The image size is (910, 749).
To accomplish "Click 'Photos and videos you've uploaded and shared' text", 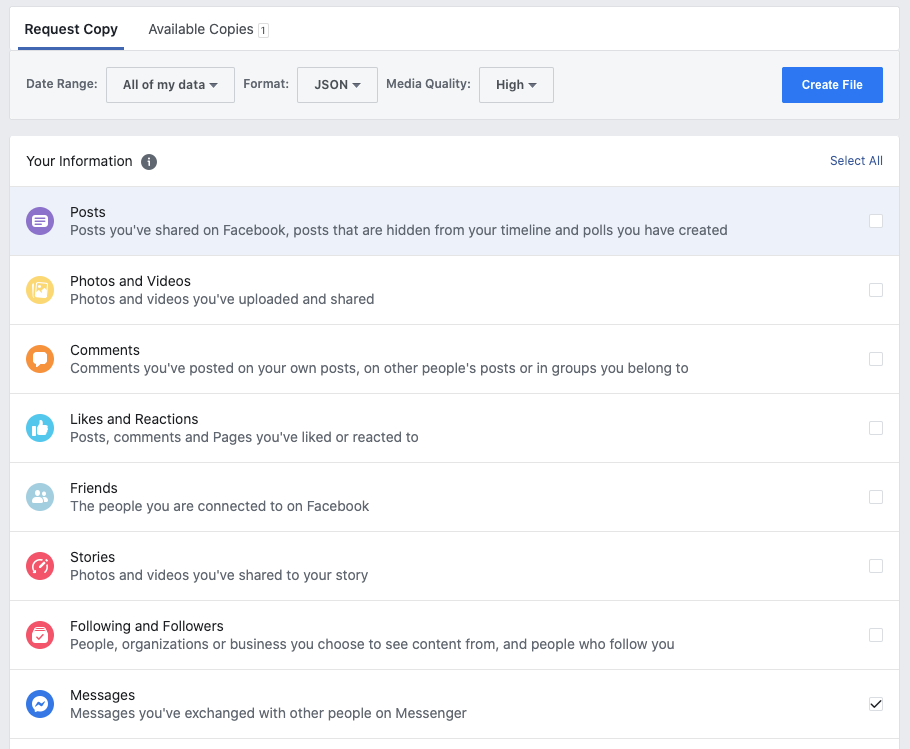I will (x=222, y=299).
